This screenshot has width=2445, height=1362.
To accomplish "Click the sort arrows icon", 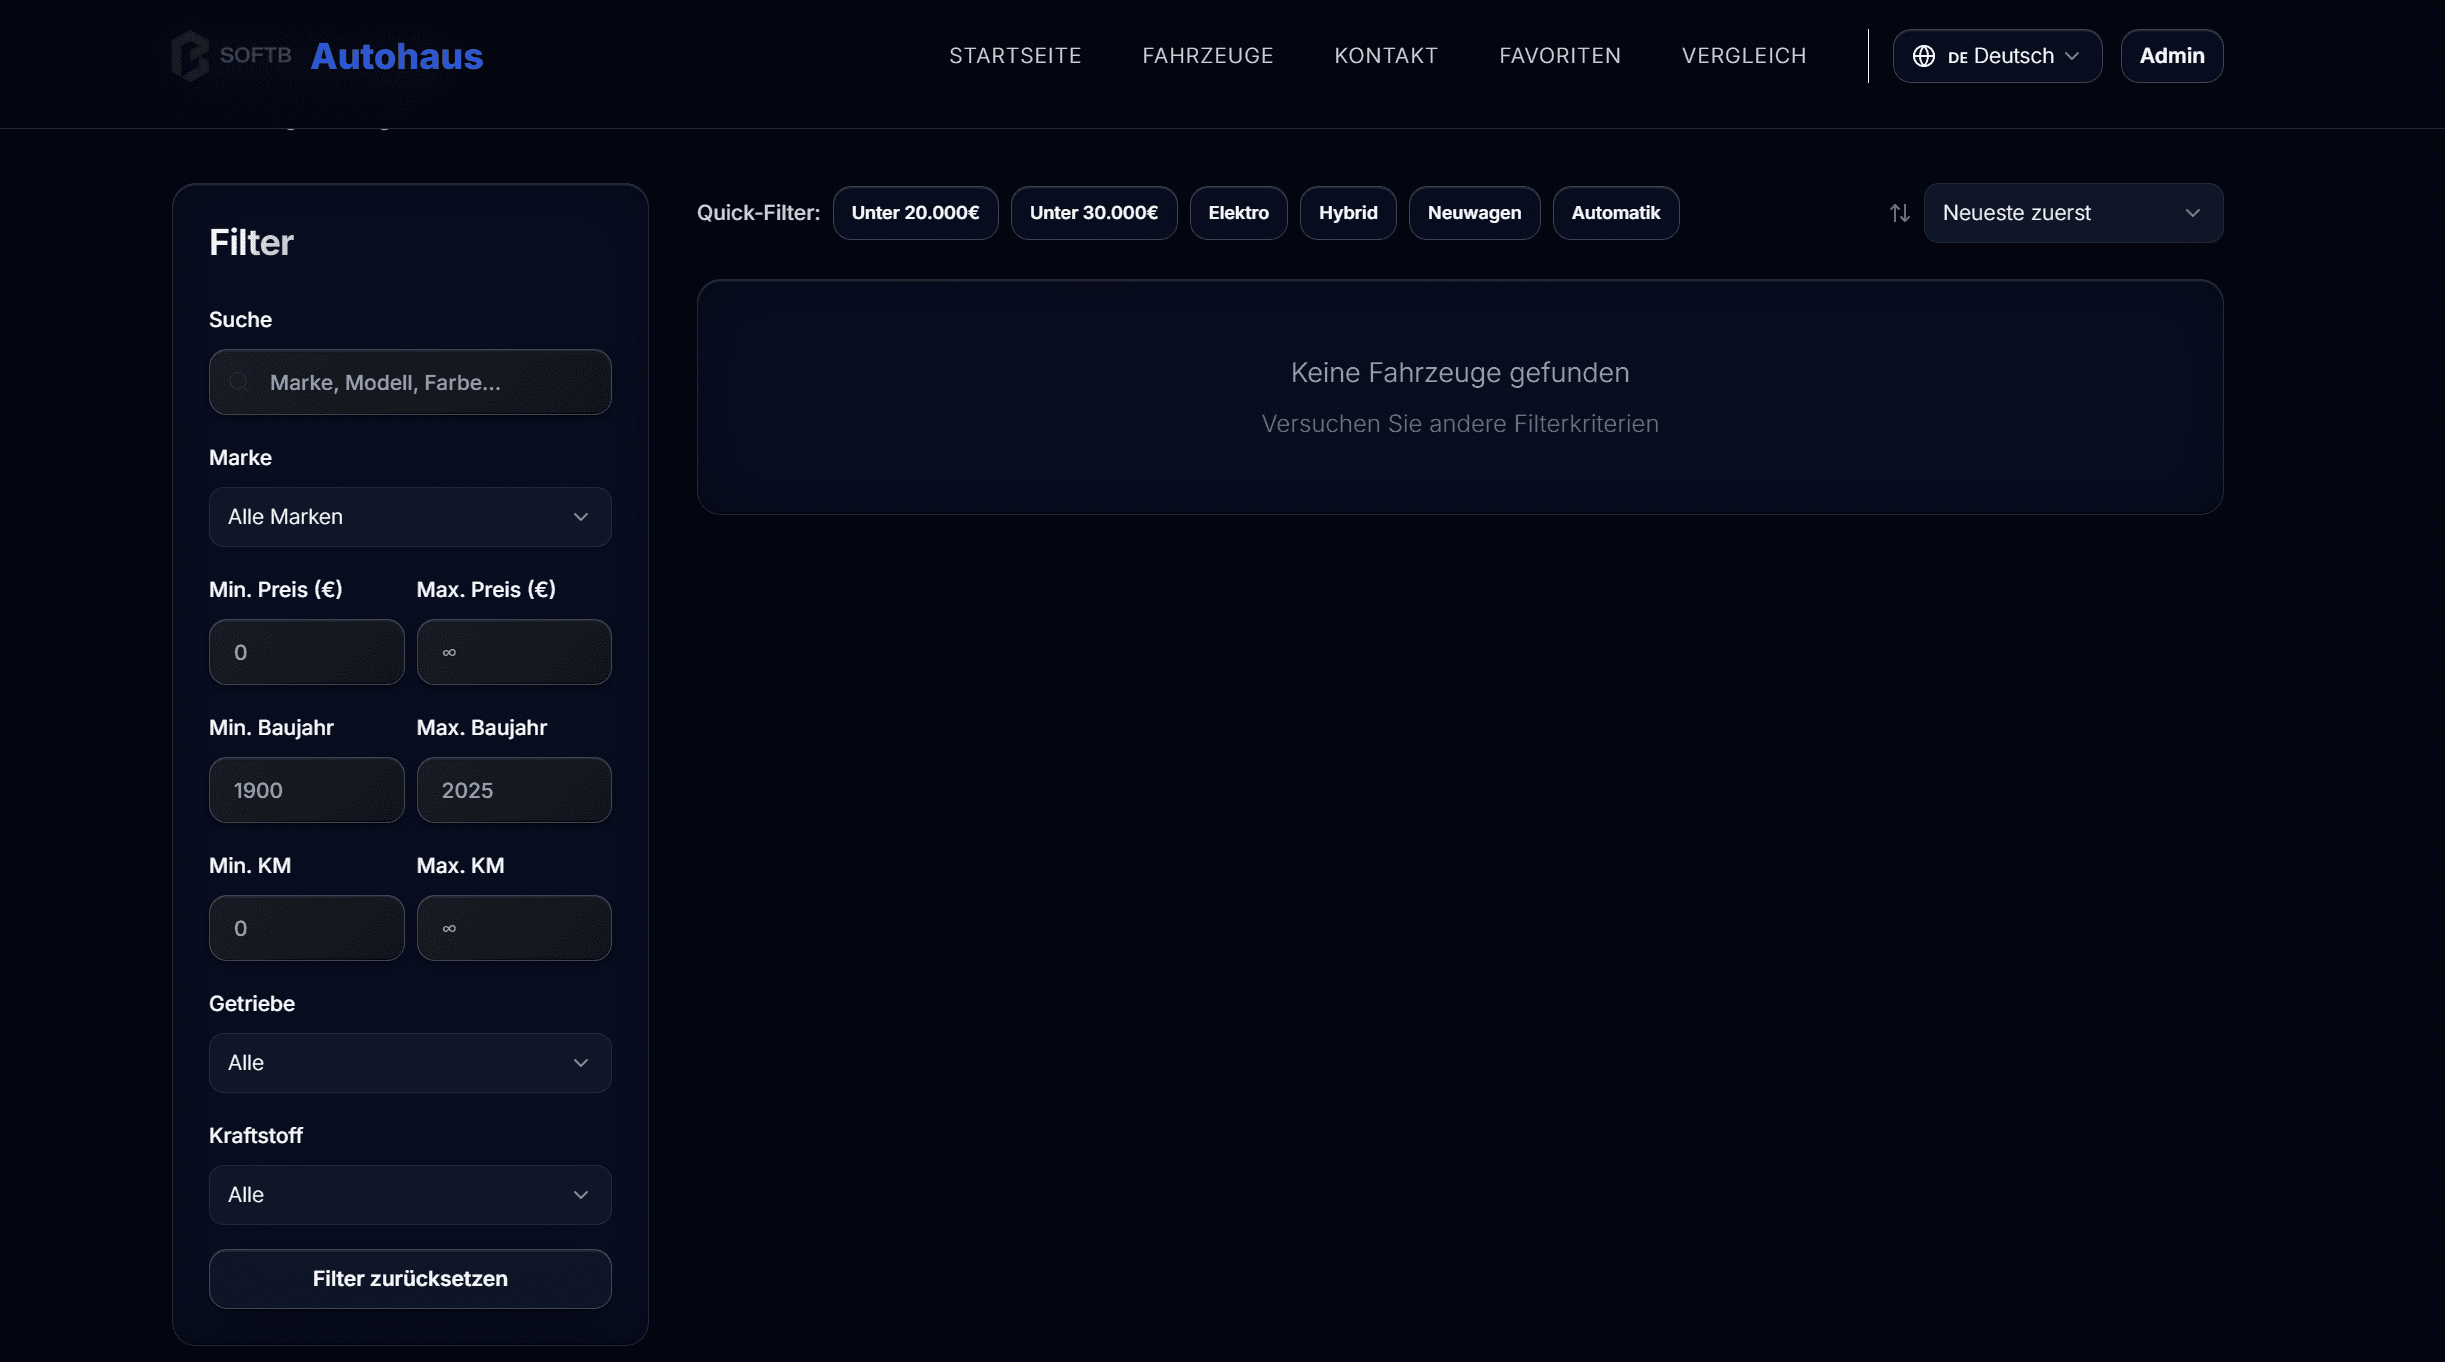I will tap(1899, 213).
